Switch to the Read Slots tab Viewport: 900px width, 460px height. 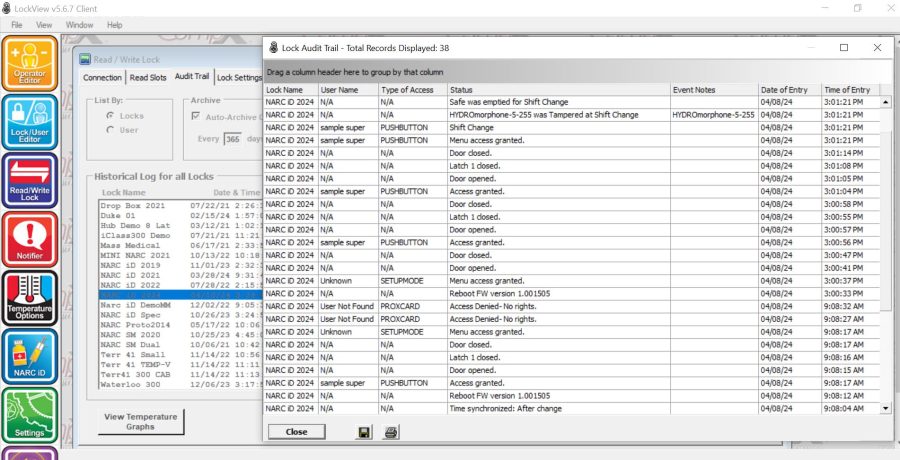coord(148,78)
